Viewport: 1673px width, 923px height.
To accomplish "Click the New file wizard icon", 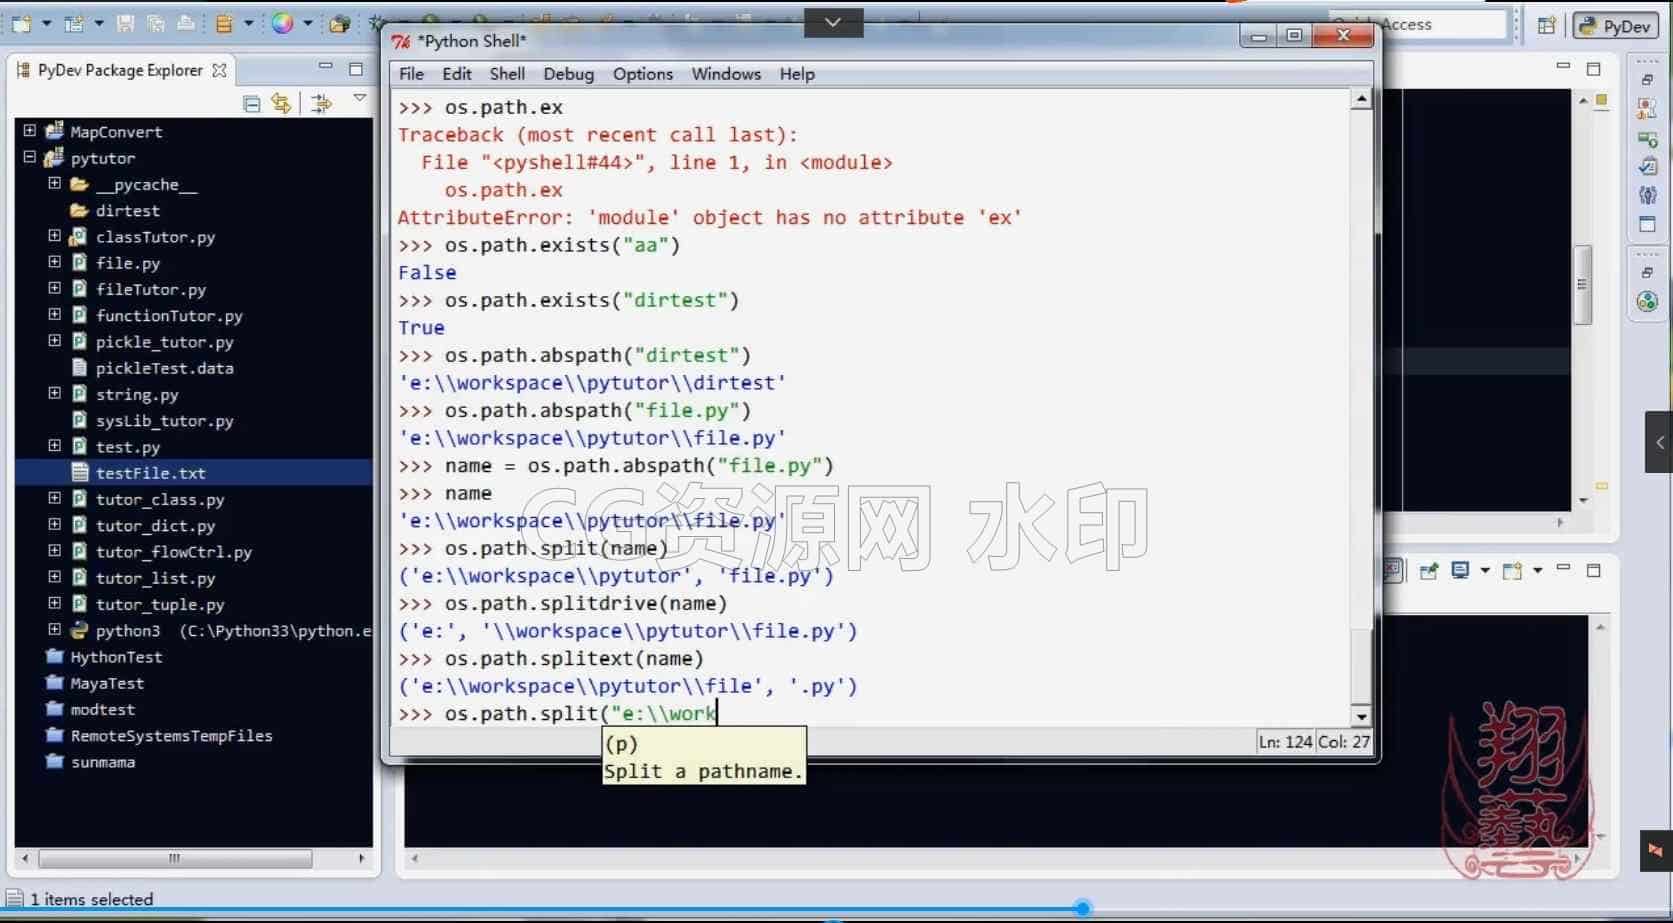I will click(21, 23).
